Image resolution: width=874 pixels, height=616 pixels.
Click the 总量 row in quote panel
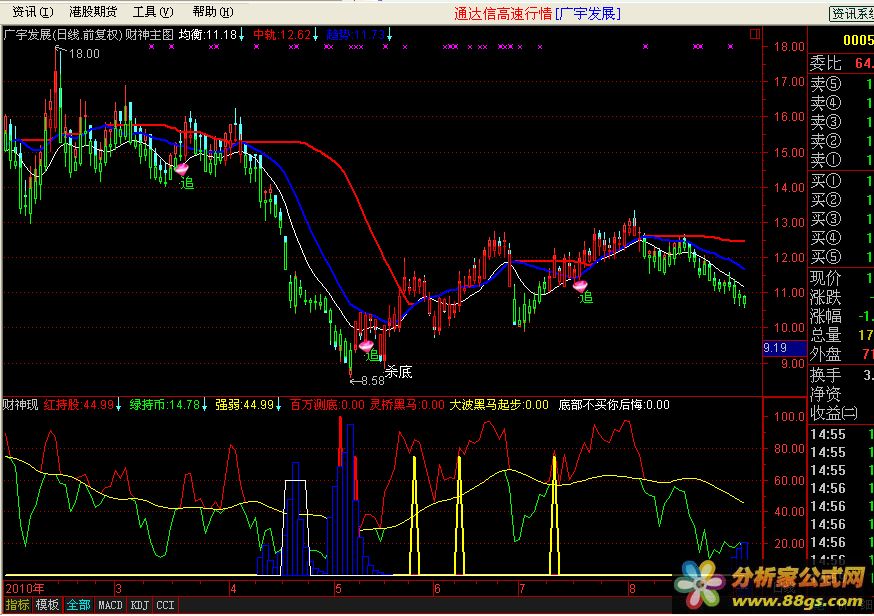[841, 335]
